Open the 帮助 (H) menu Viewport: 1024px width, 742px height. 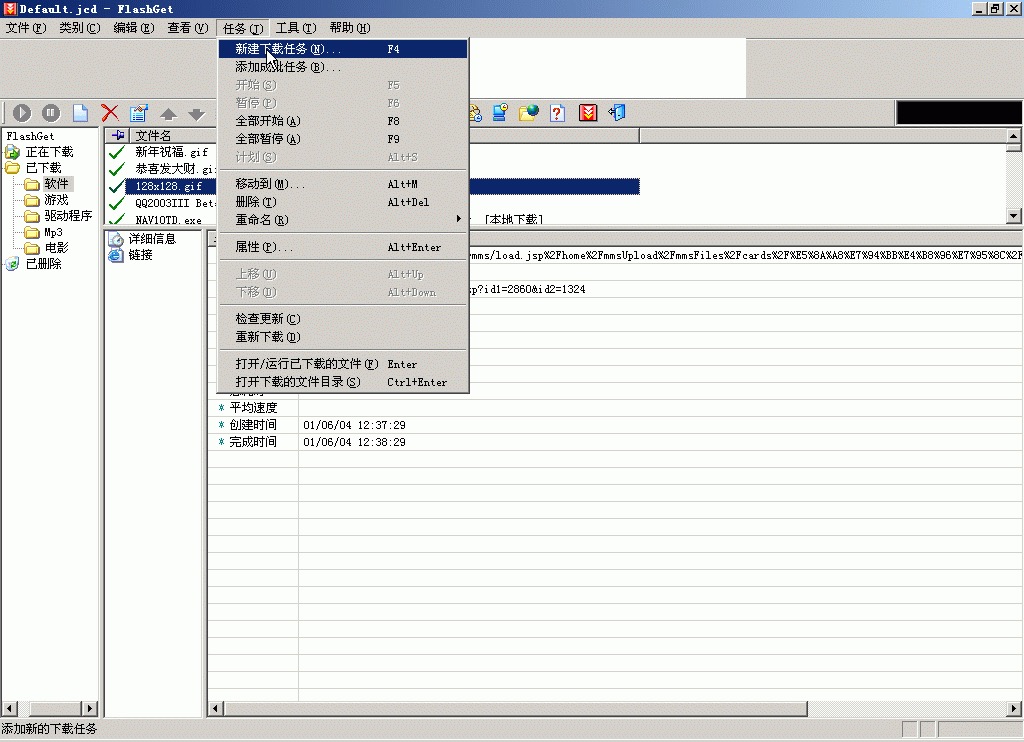(349, 28)
